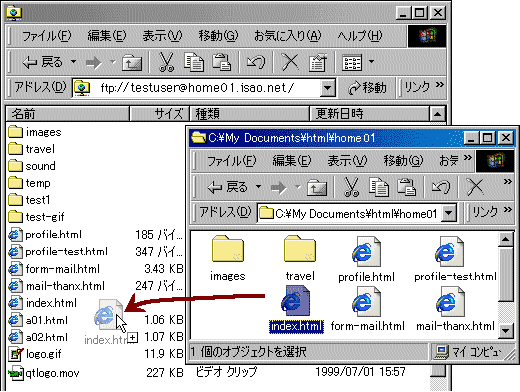Click Copy icon in home01 window
Image resolution: width=520 pixels, height=392 pixels.
coord(379,187)
